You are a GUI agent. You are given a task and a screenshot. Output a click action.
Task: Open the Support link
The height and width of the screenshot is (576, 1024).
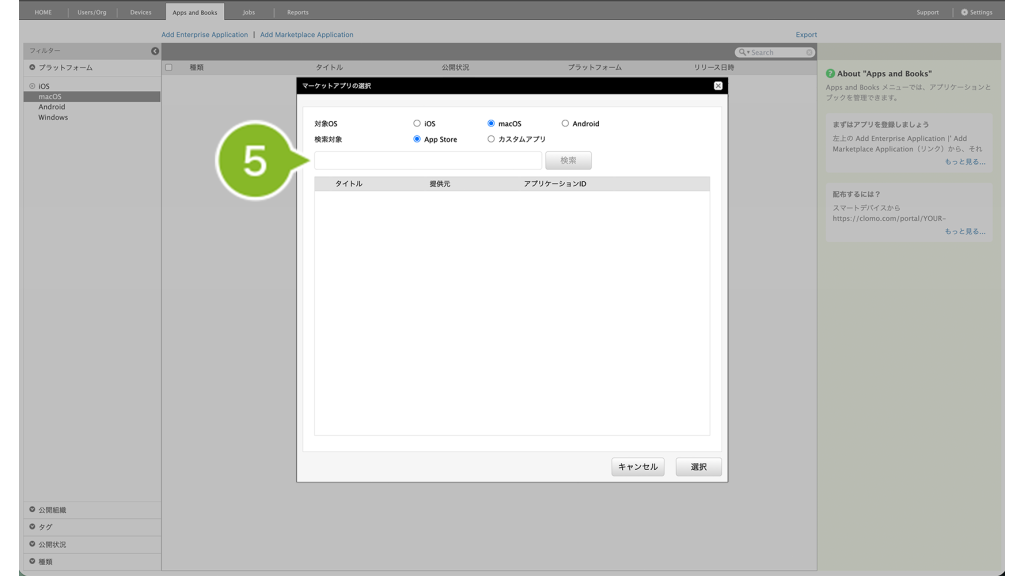tap(927, 12)
